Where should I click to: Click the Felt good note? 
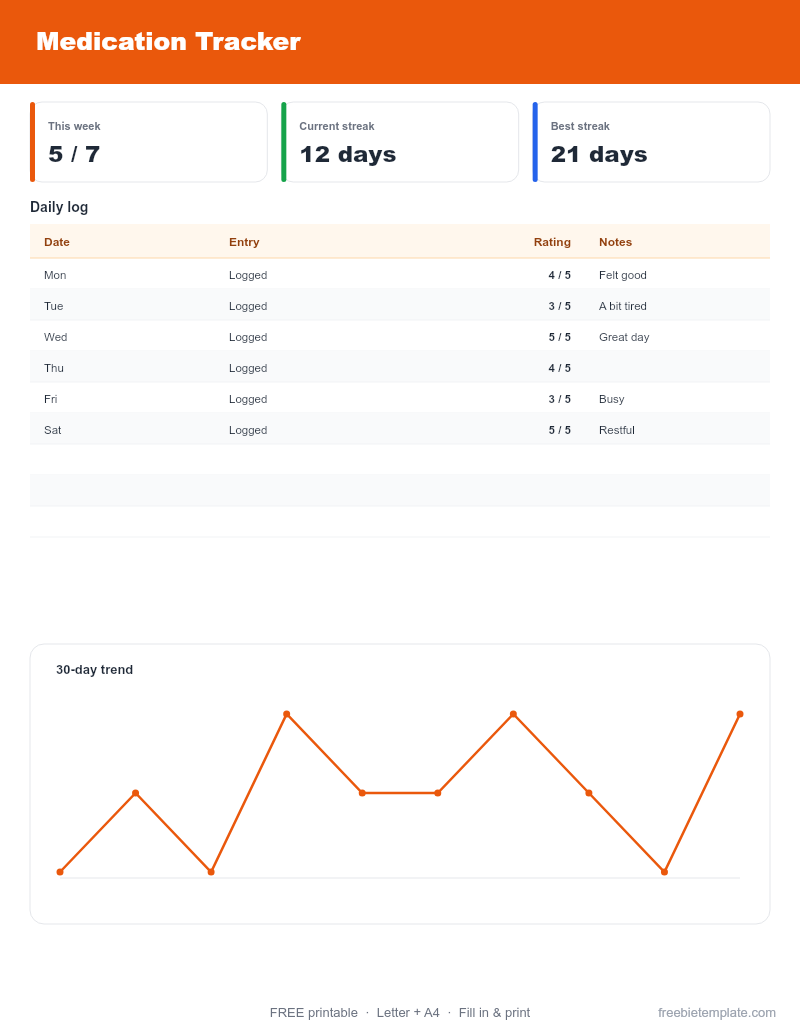[x=622, y=276]
